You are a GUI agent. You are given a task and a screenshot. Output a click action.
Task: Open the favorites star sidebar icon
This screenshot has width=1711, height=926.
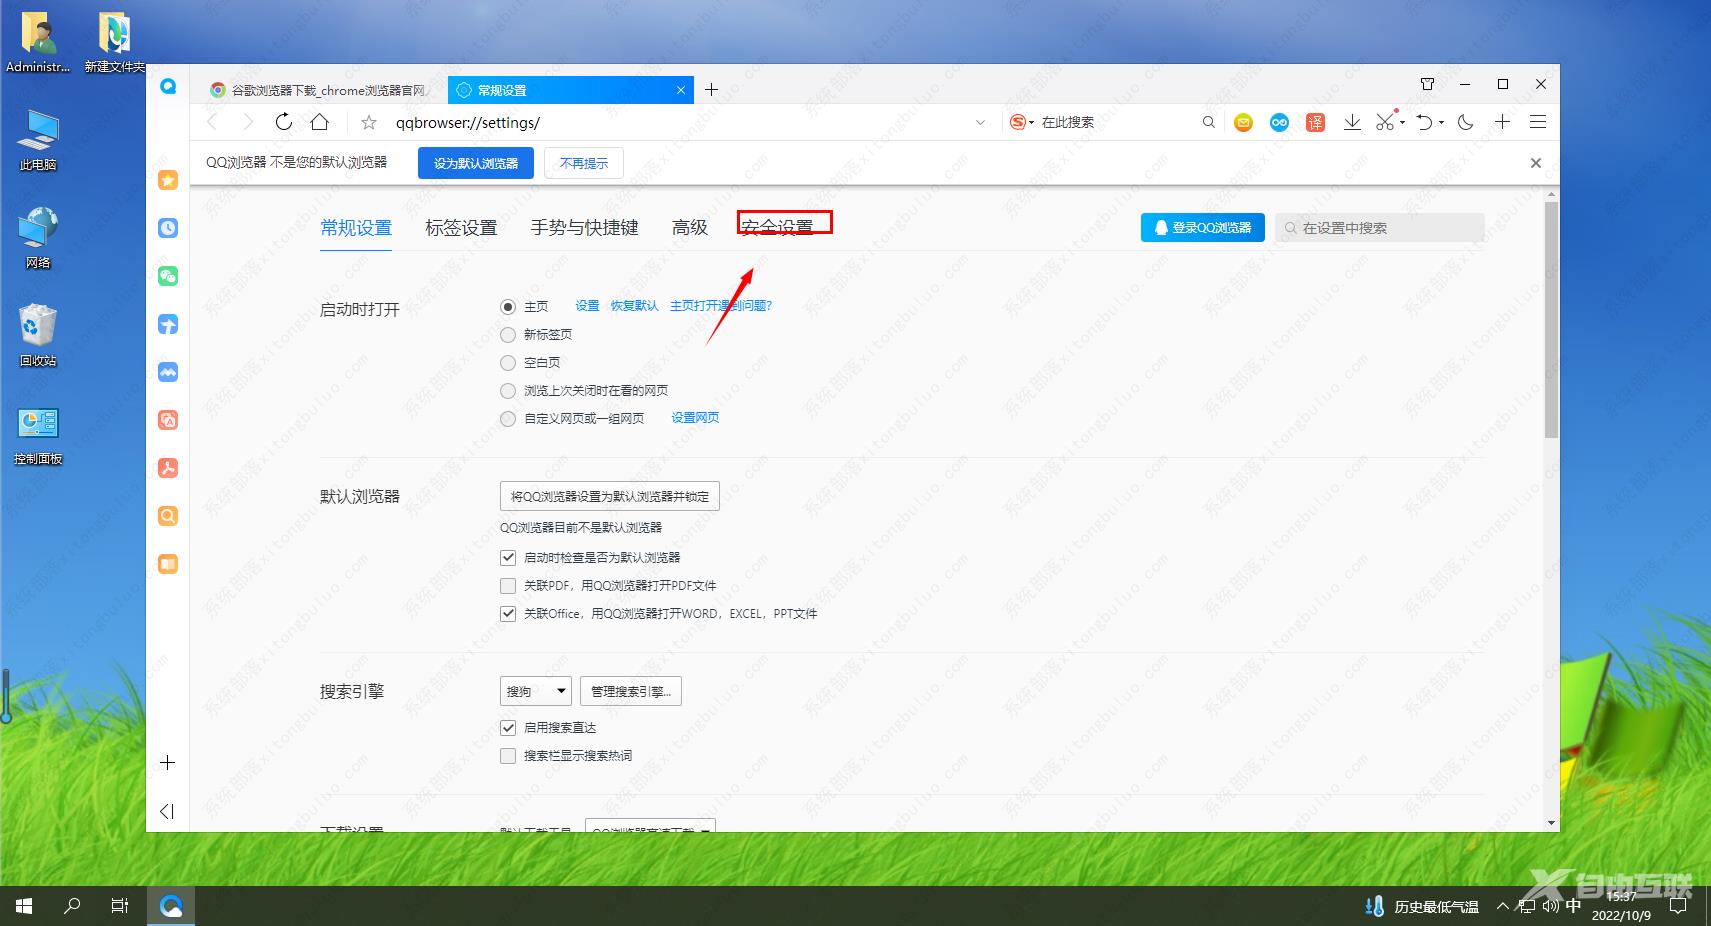click(168, 180)
